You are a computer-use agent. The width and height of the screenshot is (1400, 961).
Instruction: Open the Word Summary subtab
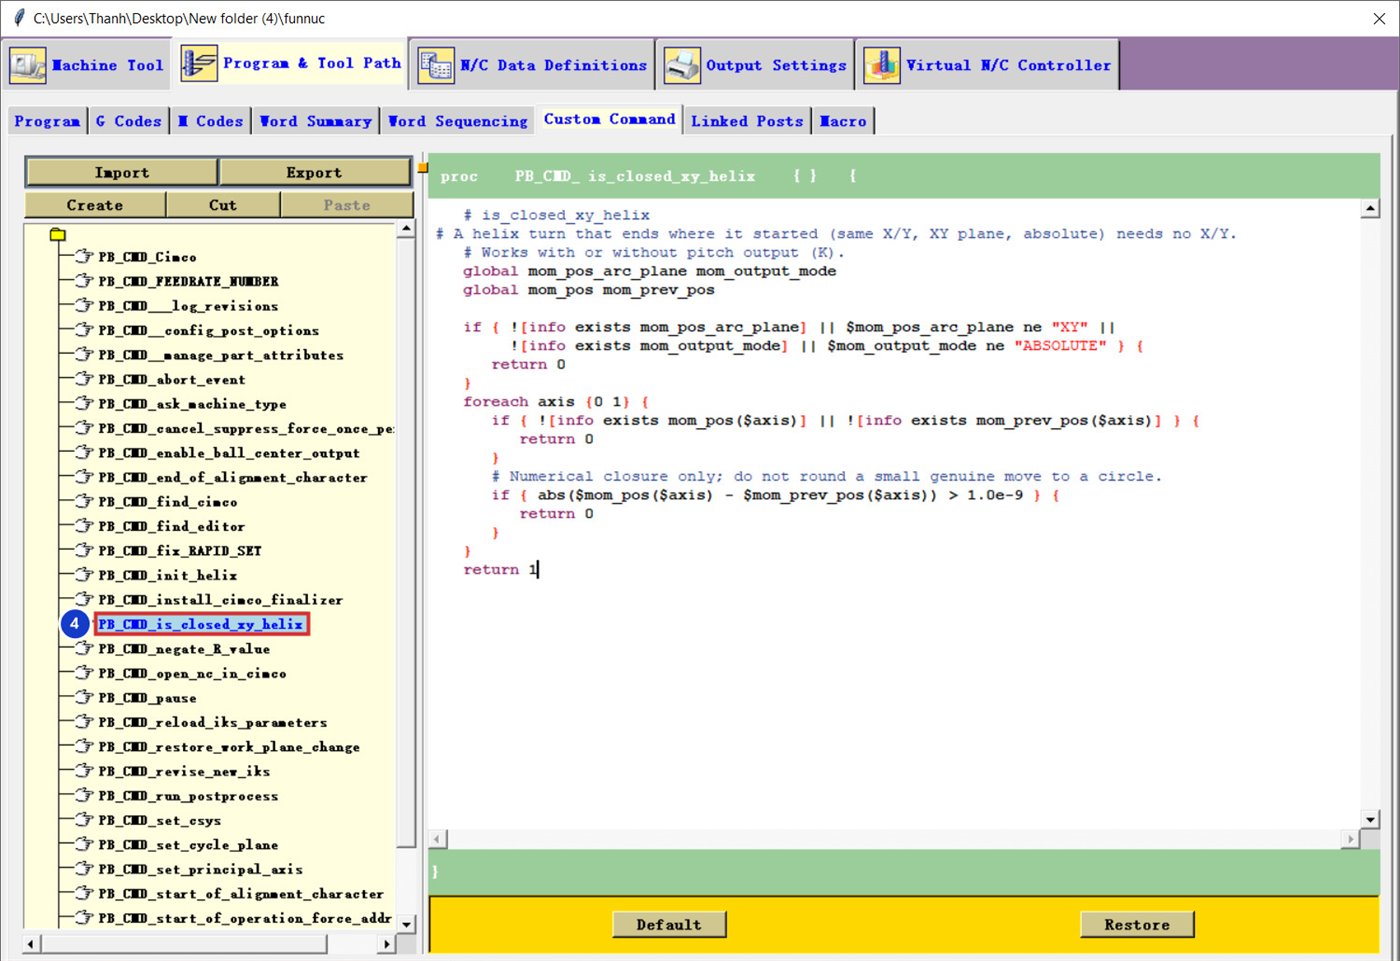315,121
